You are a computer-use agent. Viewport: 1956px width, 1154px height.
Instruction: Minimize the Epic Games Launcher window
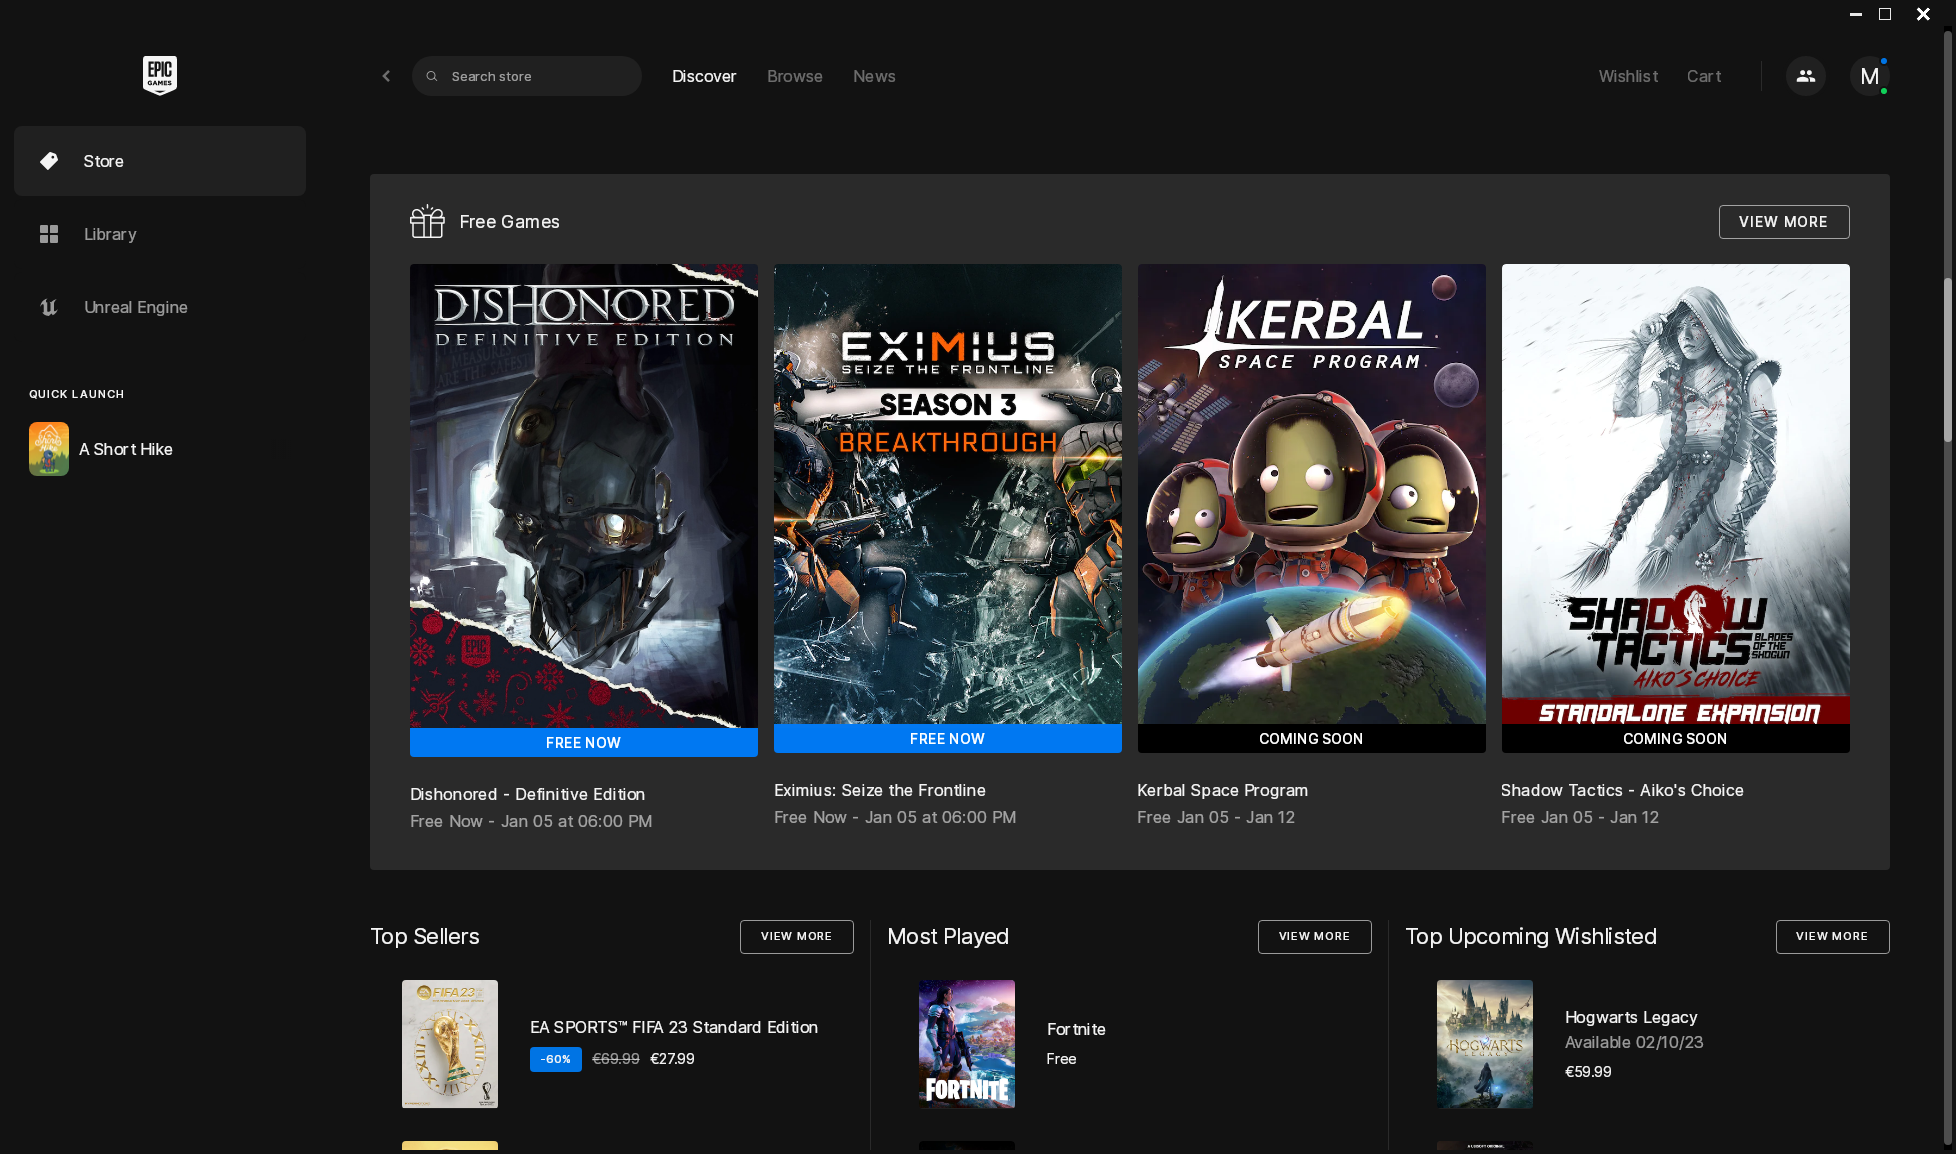pyautogui.click(x=1856, y=14)
